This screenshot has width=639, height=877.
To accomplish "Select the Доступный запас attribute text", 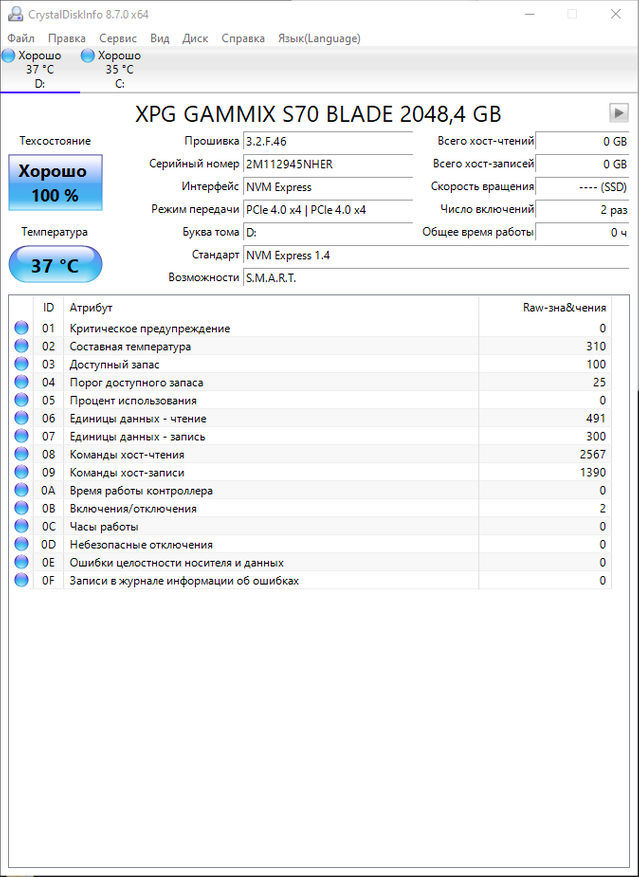I will pos(114,364).
